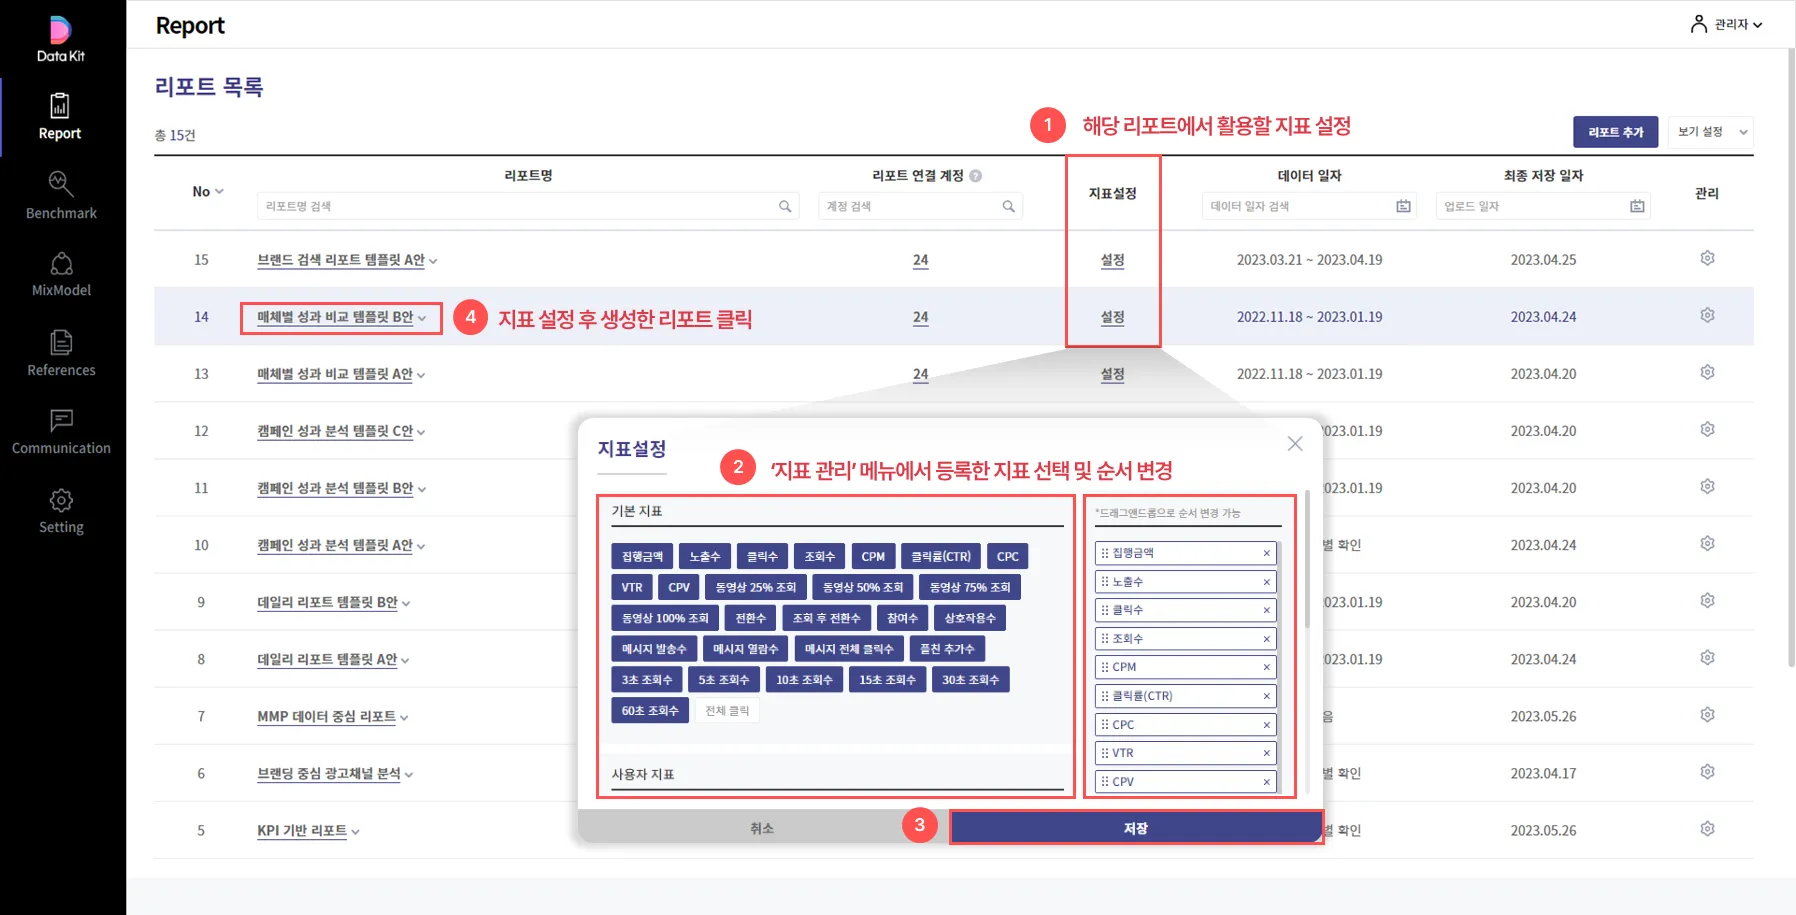Click 저장 in the 지표설정 dialog
1796x915 pixels.
pos(1135,828)
